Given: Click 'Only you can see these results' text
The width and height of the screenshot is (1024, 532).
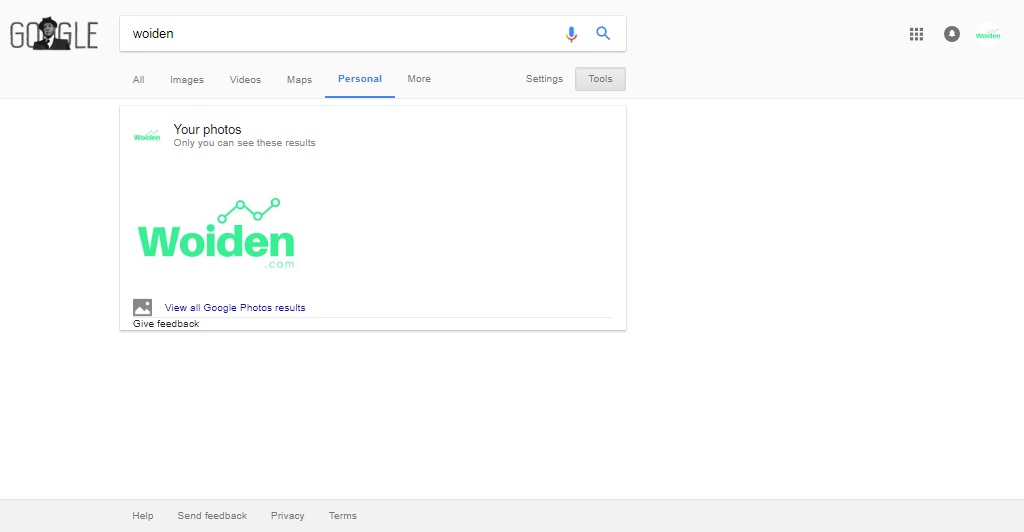Looking at the screenshot, I should tap(244, 143).
